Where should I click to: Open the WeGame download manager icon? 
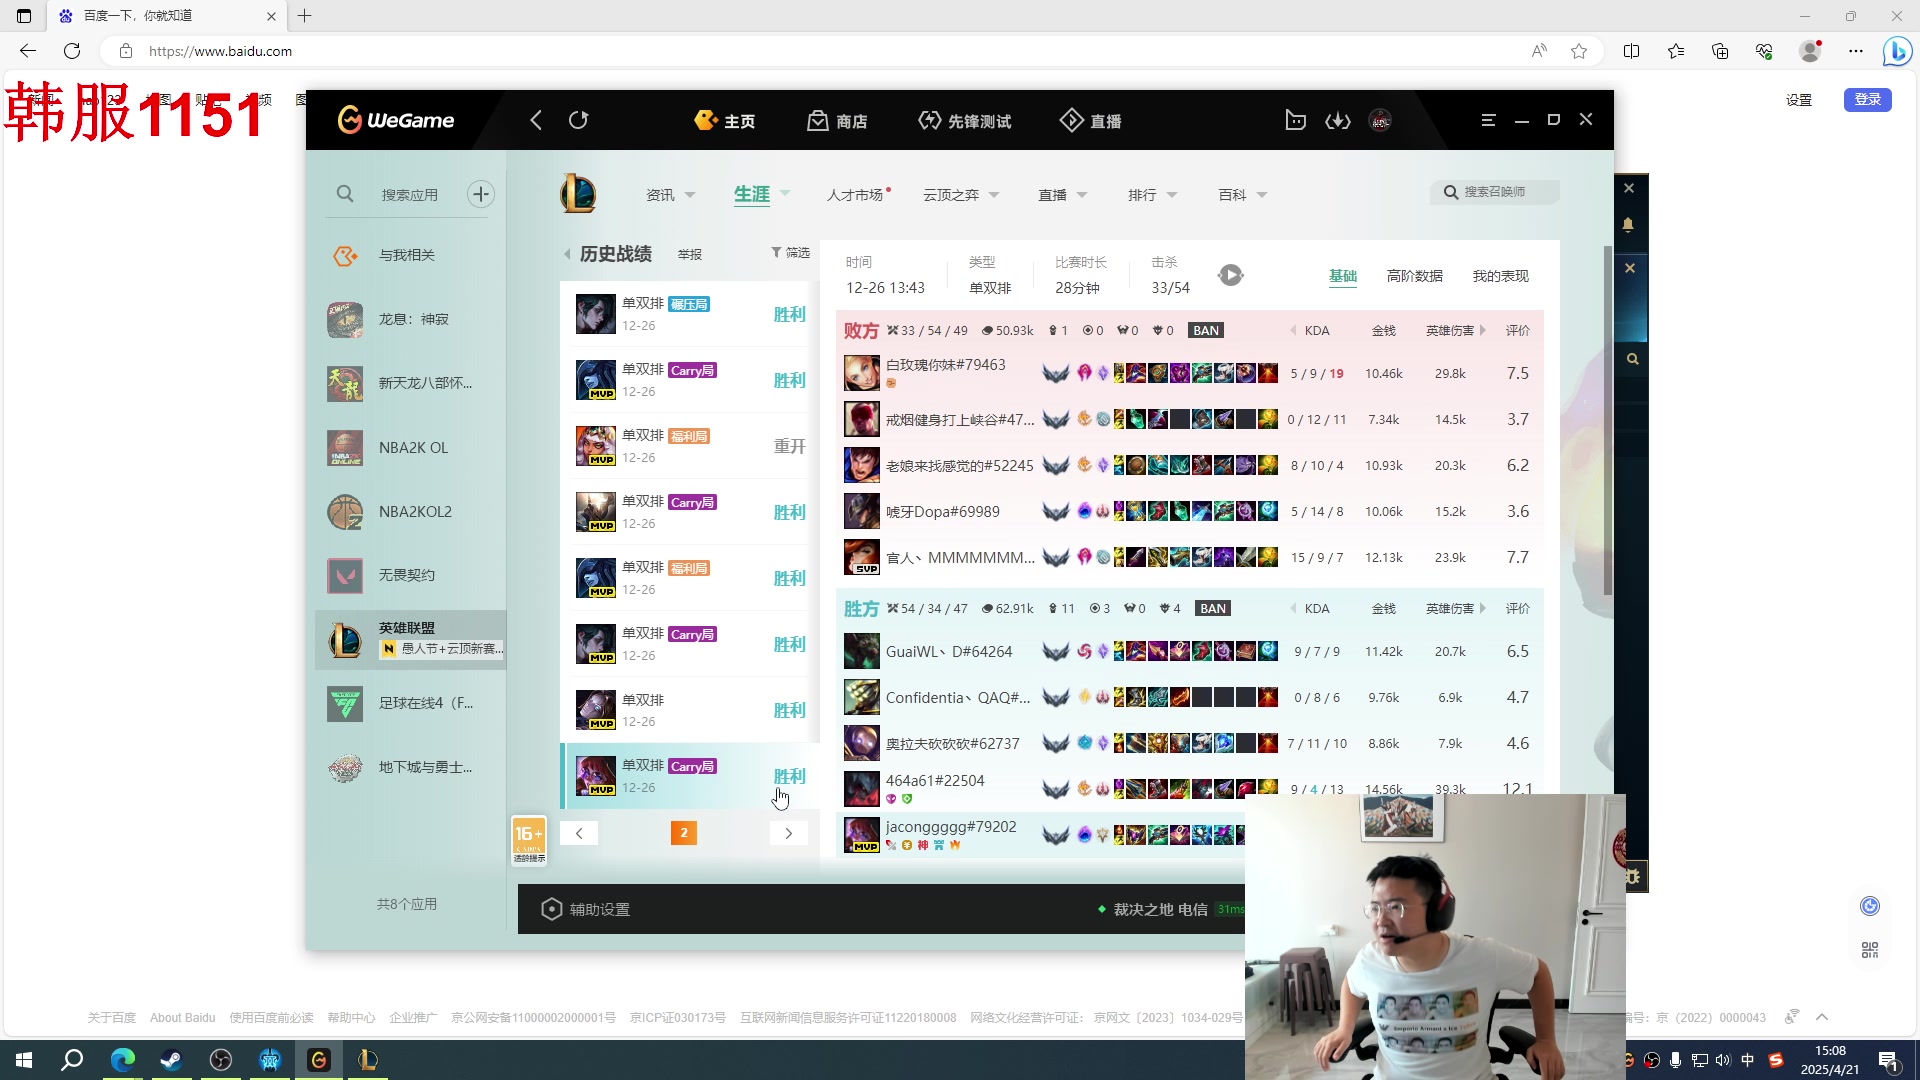tap(1337, 121)
